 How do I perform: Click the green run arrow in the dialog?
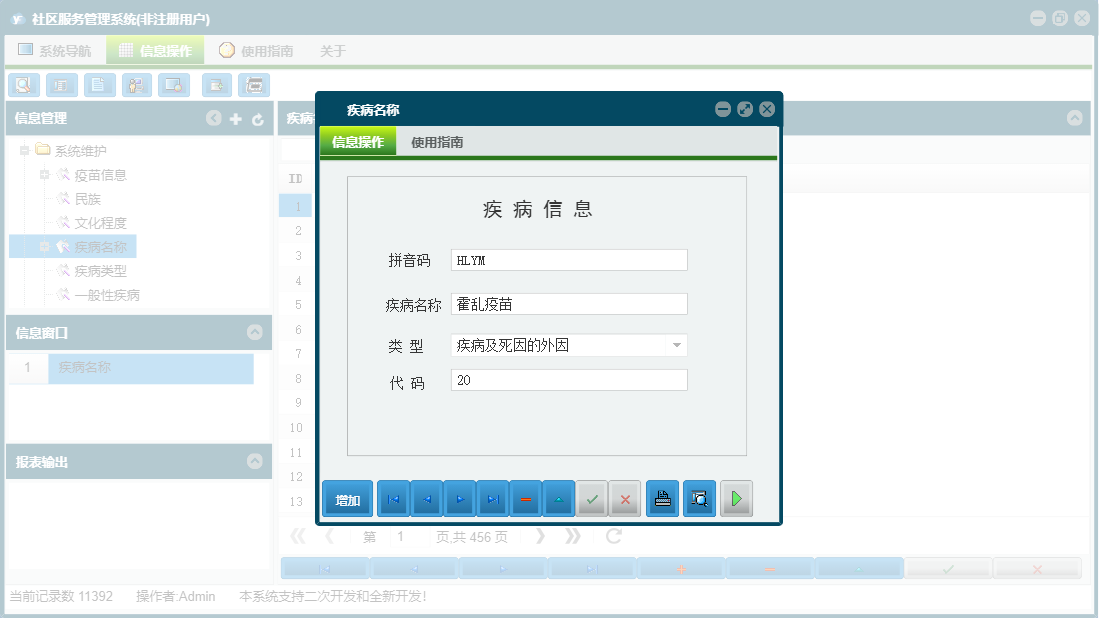click(x=737, y=498)
